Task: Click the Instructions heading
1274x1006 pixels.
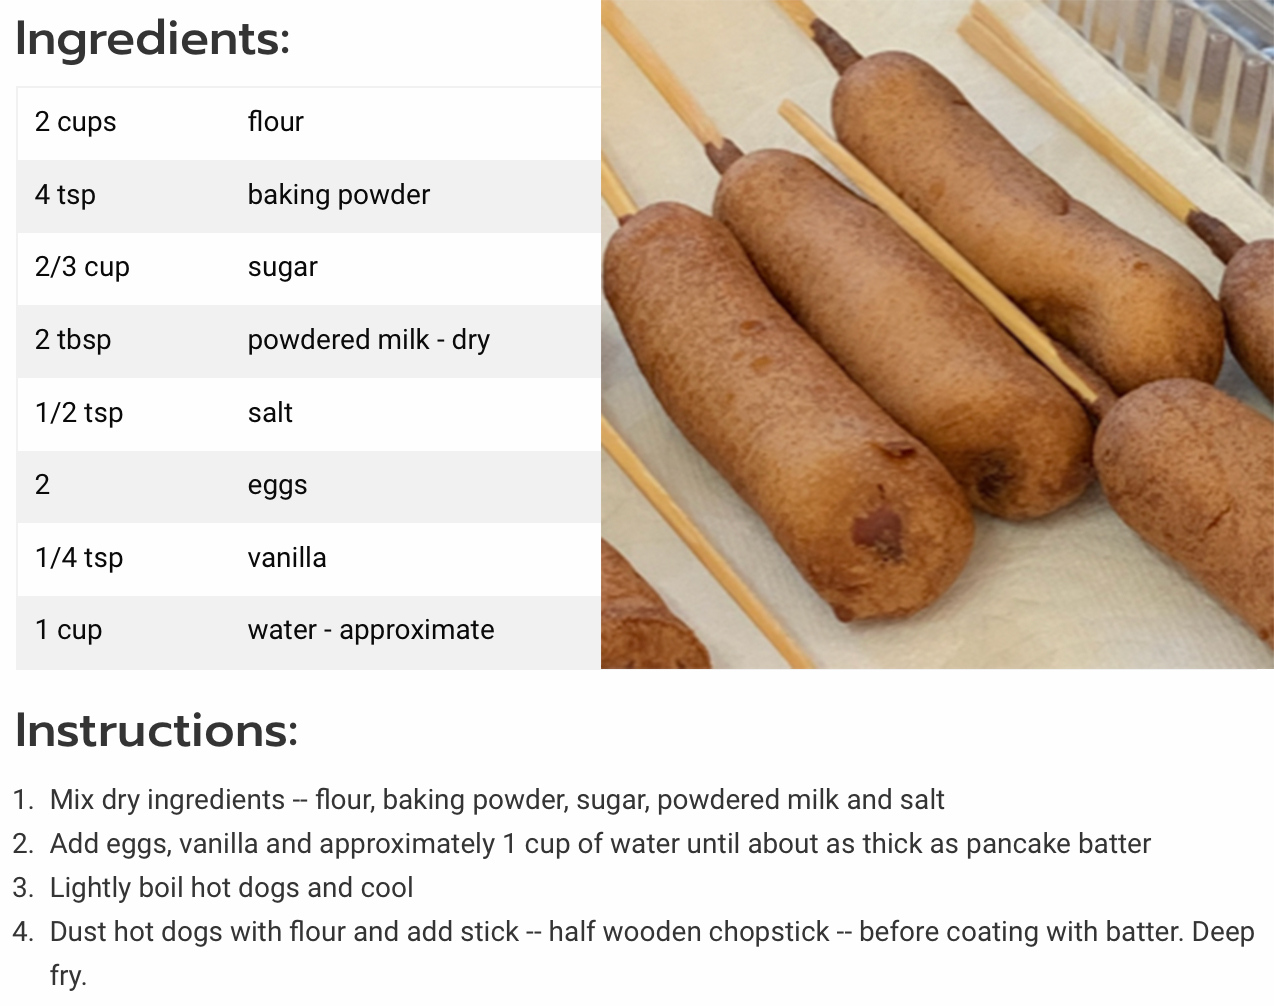Action: coord(157,730)
